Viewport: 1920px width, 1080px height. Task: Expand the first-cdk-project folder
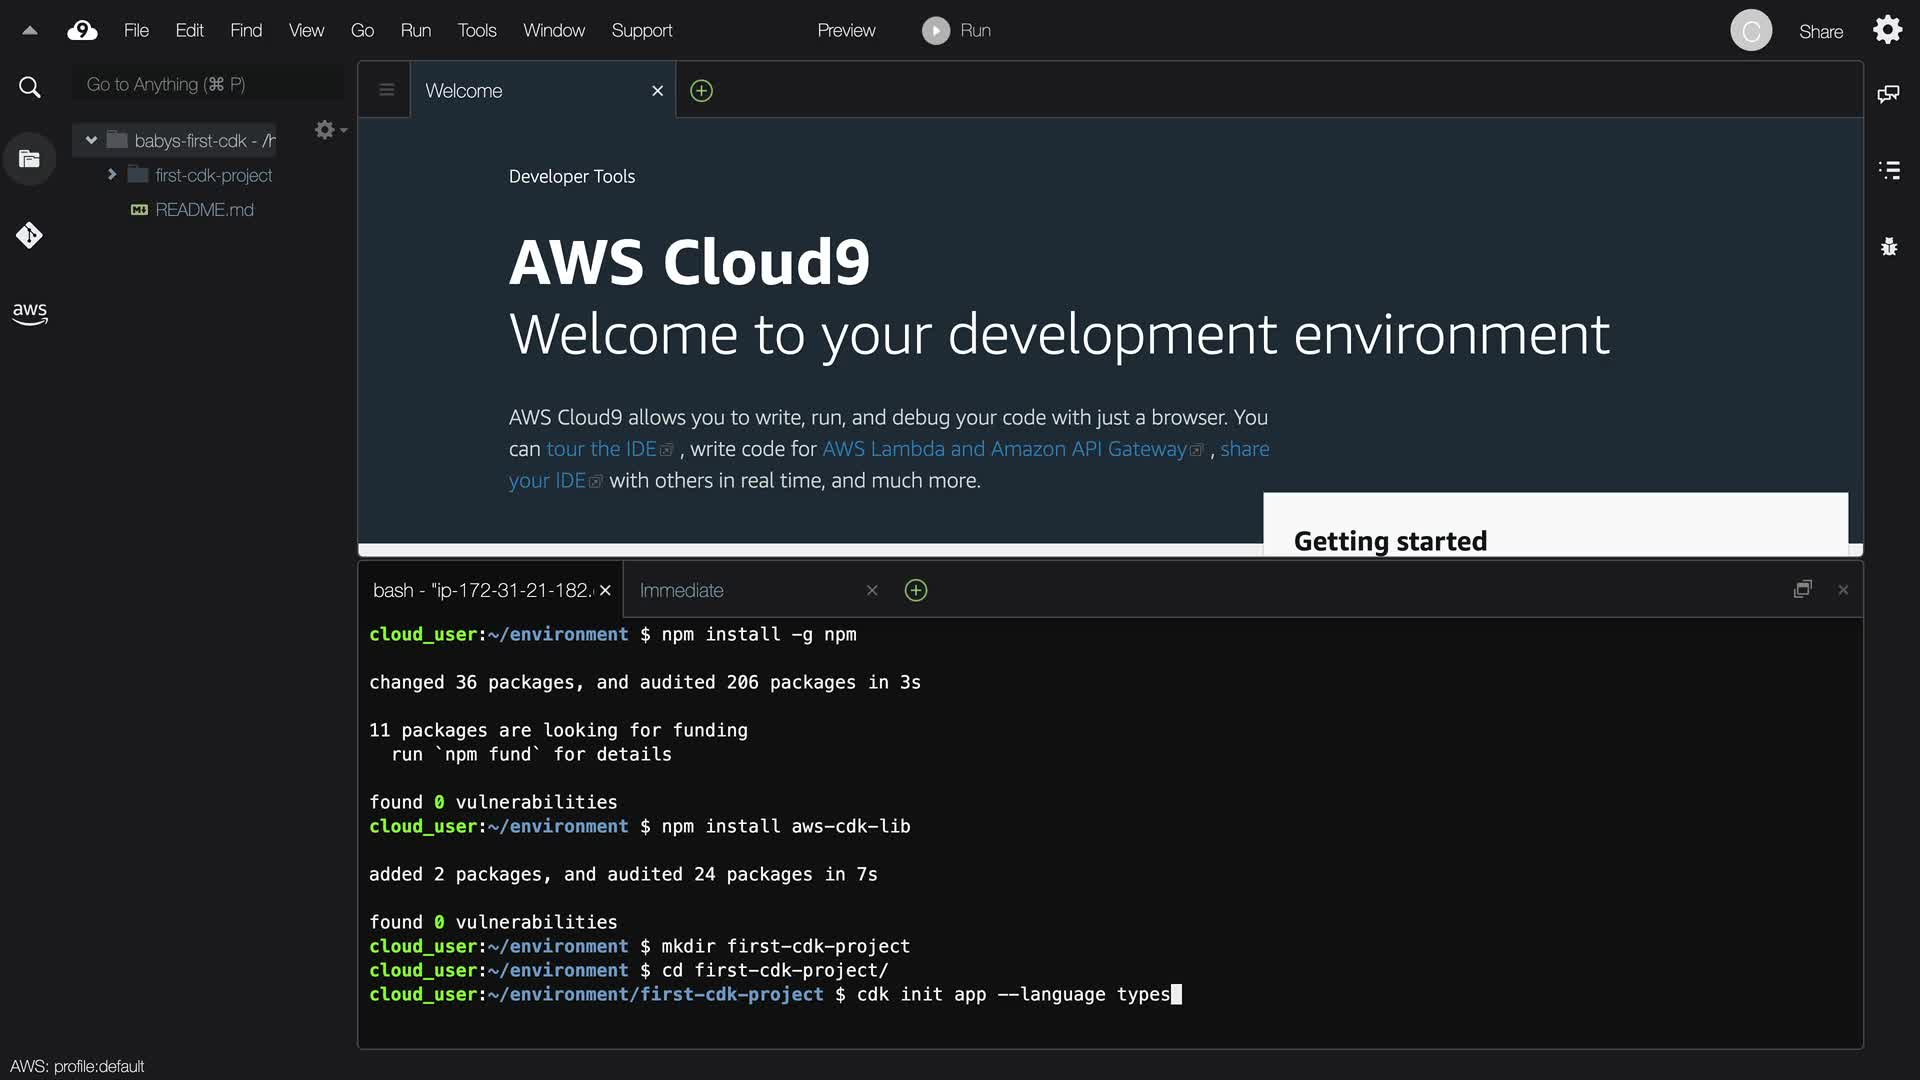pos(112,175)
